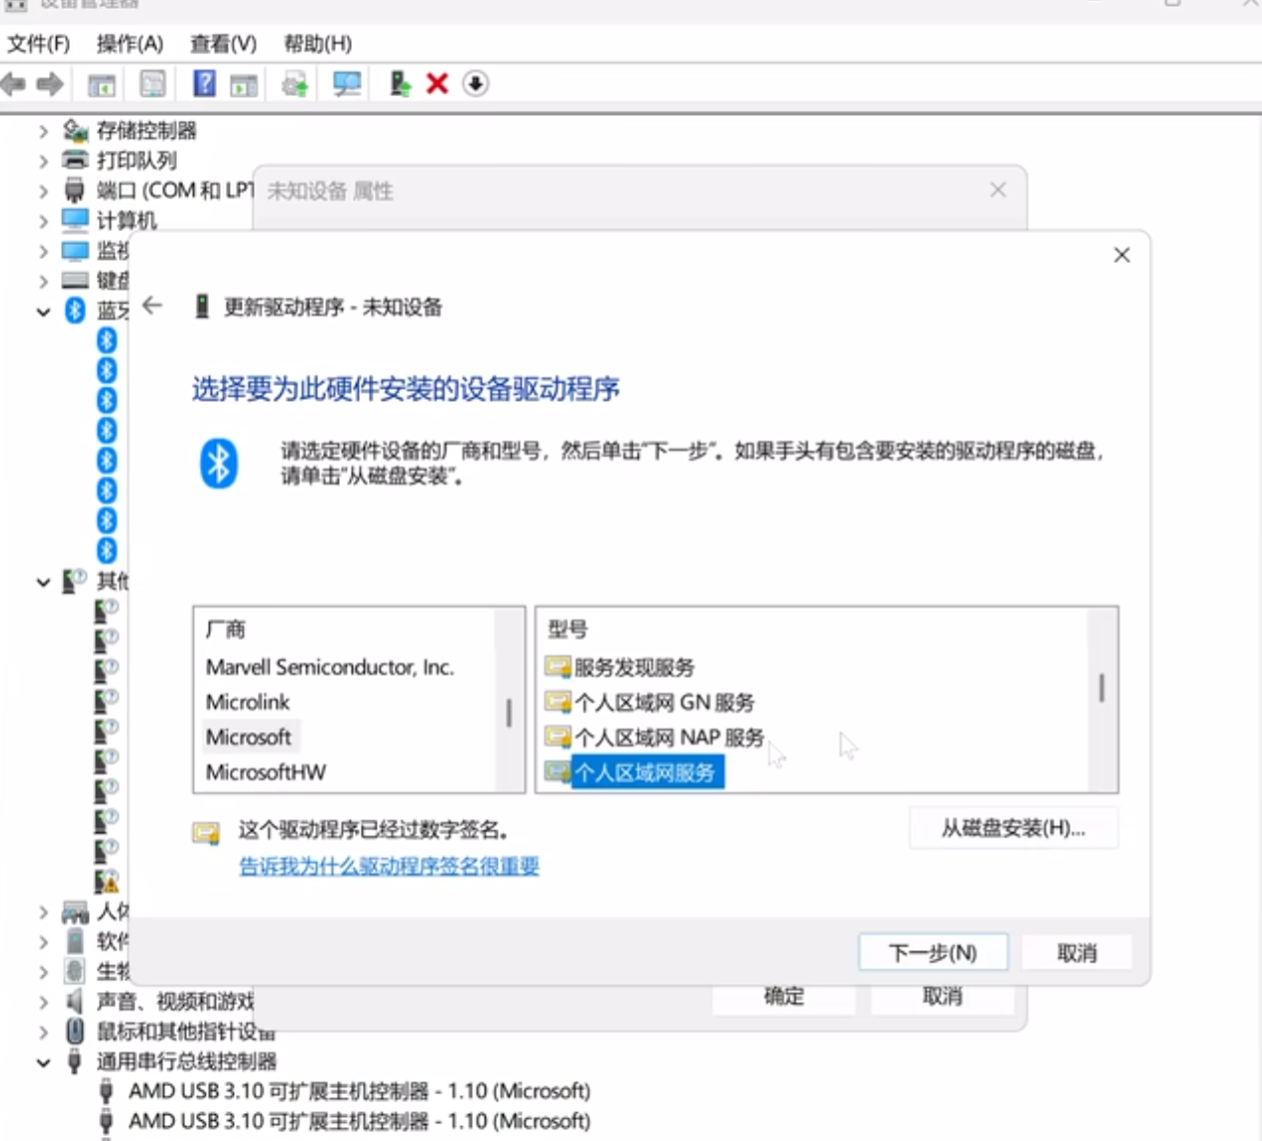
Task: Select the unknown device with yellow warning icon
Action: point(106,881)
